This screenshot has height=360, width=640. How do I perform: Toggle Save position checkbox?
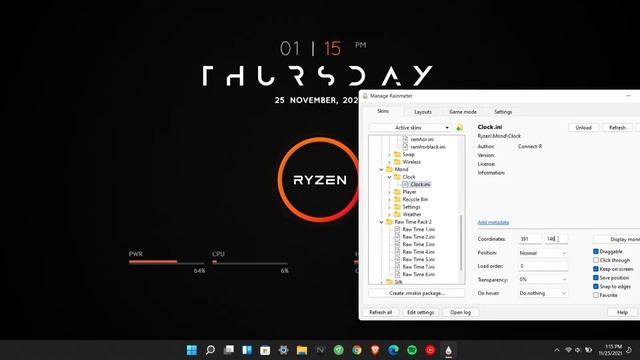[x=596, y=278]
